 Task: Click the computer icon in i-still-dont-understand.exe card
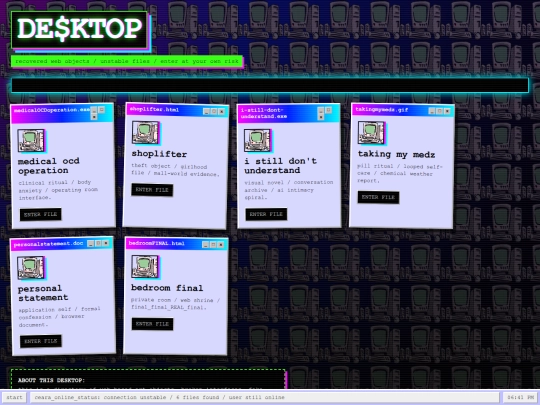[258, 140]
